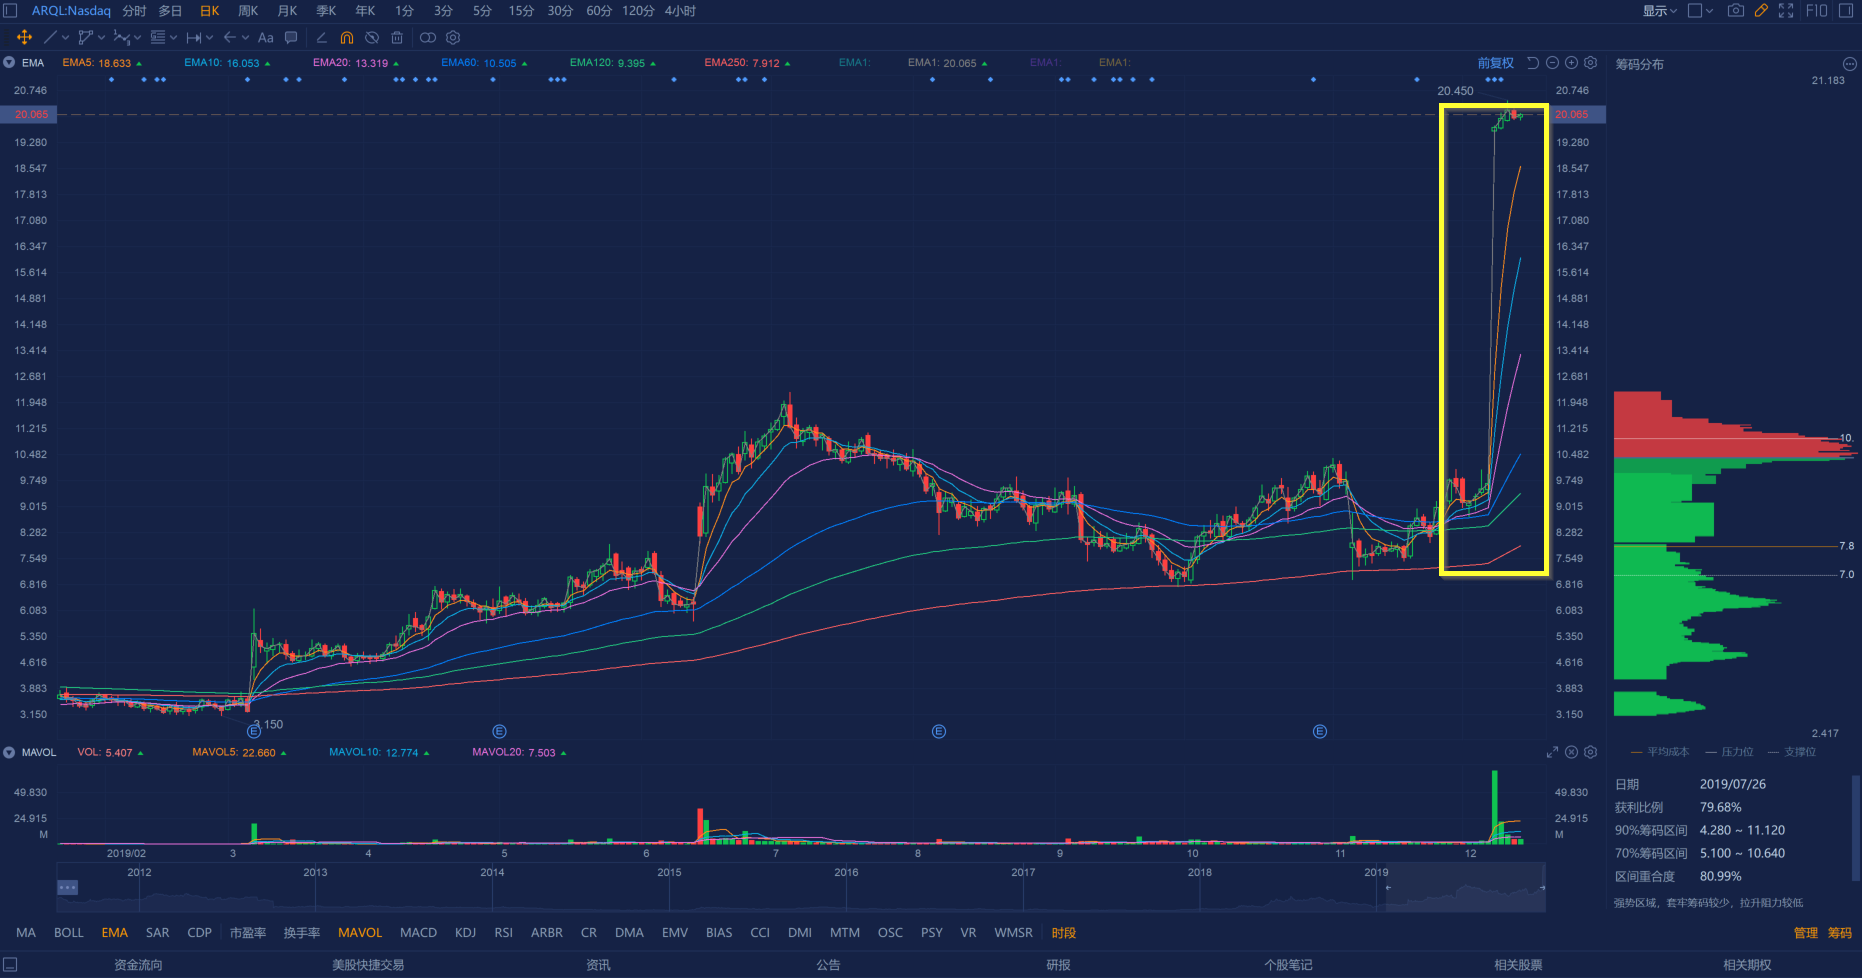Select the line drawing tool
This screenshot has width=1862, height=978.
pyautogui.click(x=50, y=37)
